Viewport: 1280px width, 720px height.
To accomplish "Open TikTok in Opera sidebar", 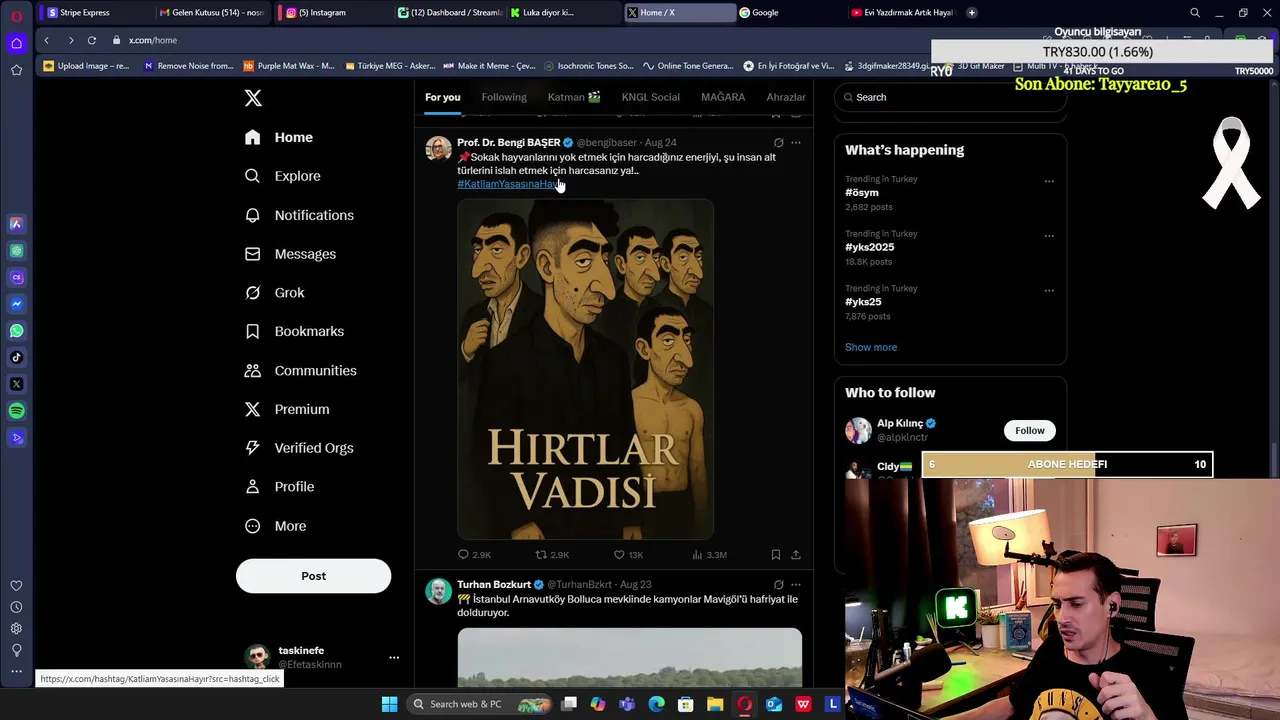I will tap(16, 357).
